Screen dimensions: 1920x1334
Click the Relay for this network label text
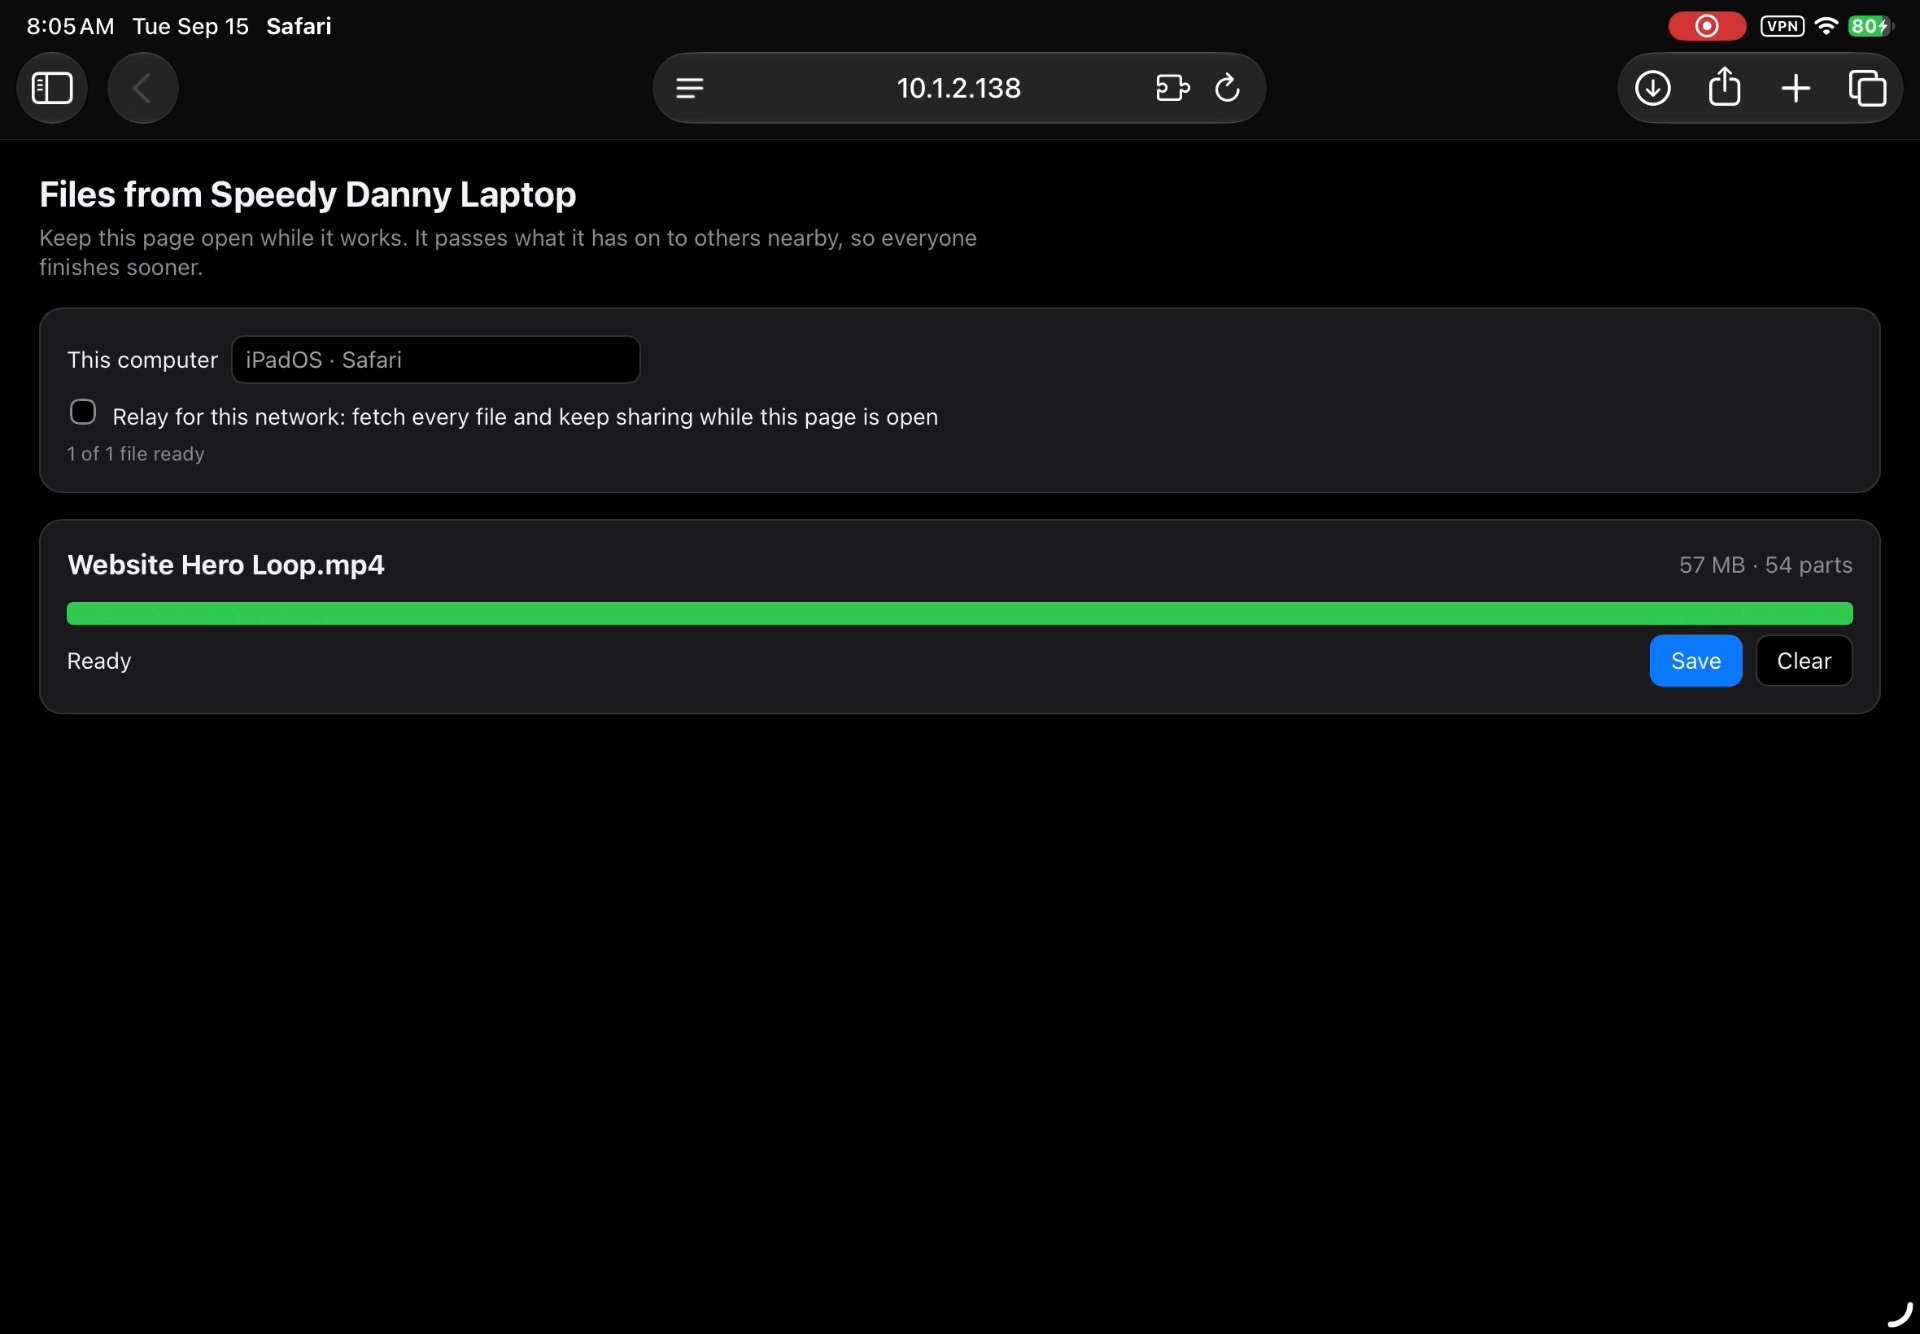[525, 417]
